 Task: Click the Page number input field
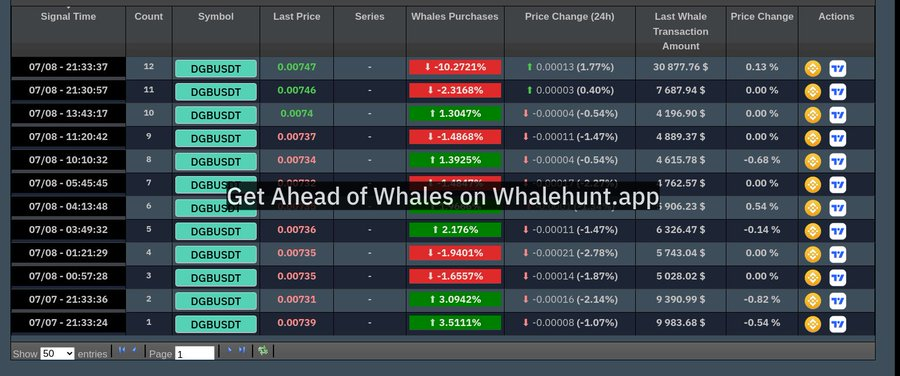coord(195,354)
